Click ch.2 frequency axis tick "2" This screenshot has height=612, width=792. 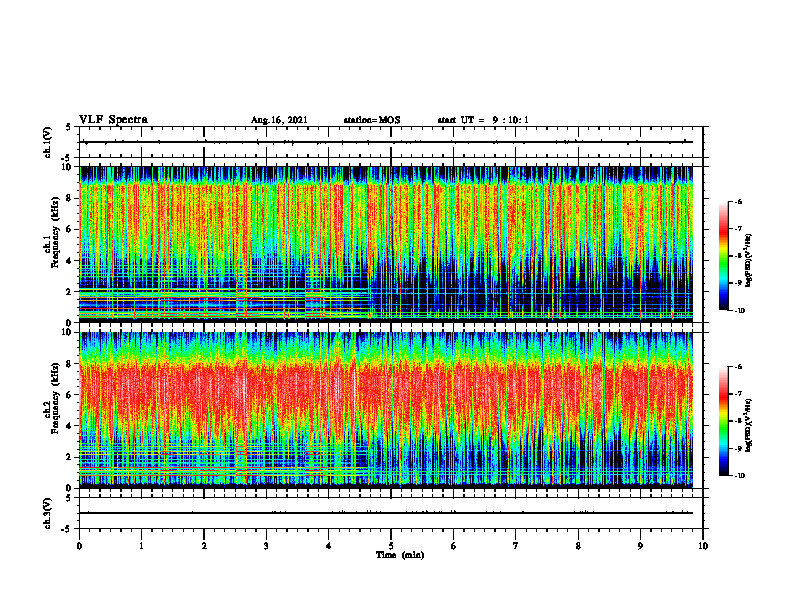[70, 457]
